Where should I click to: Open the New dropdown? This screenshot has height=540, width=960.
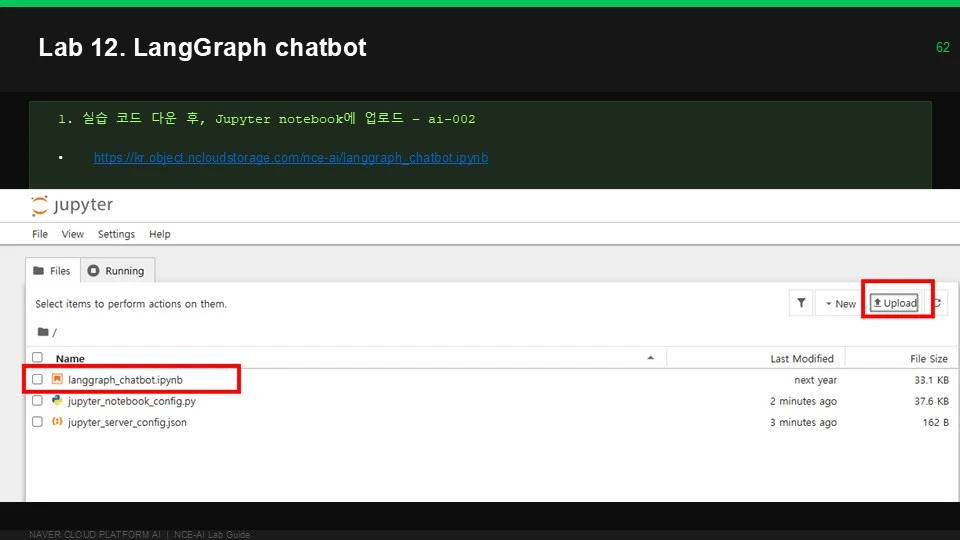coord(841,304)
